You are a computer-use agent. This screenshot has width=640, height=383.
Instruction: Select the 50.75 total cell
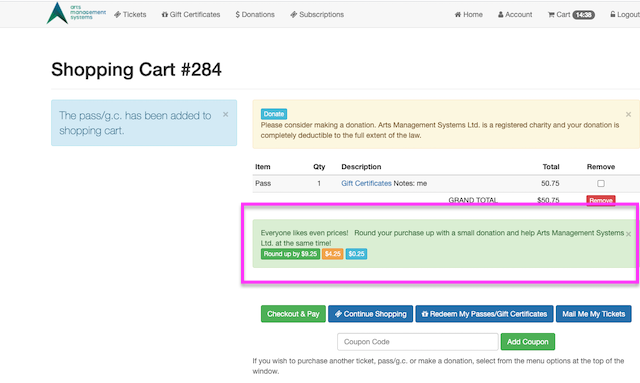pos(550,183)
